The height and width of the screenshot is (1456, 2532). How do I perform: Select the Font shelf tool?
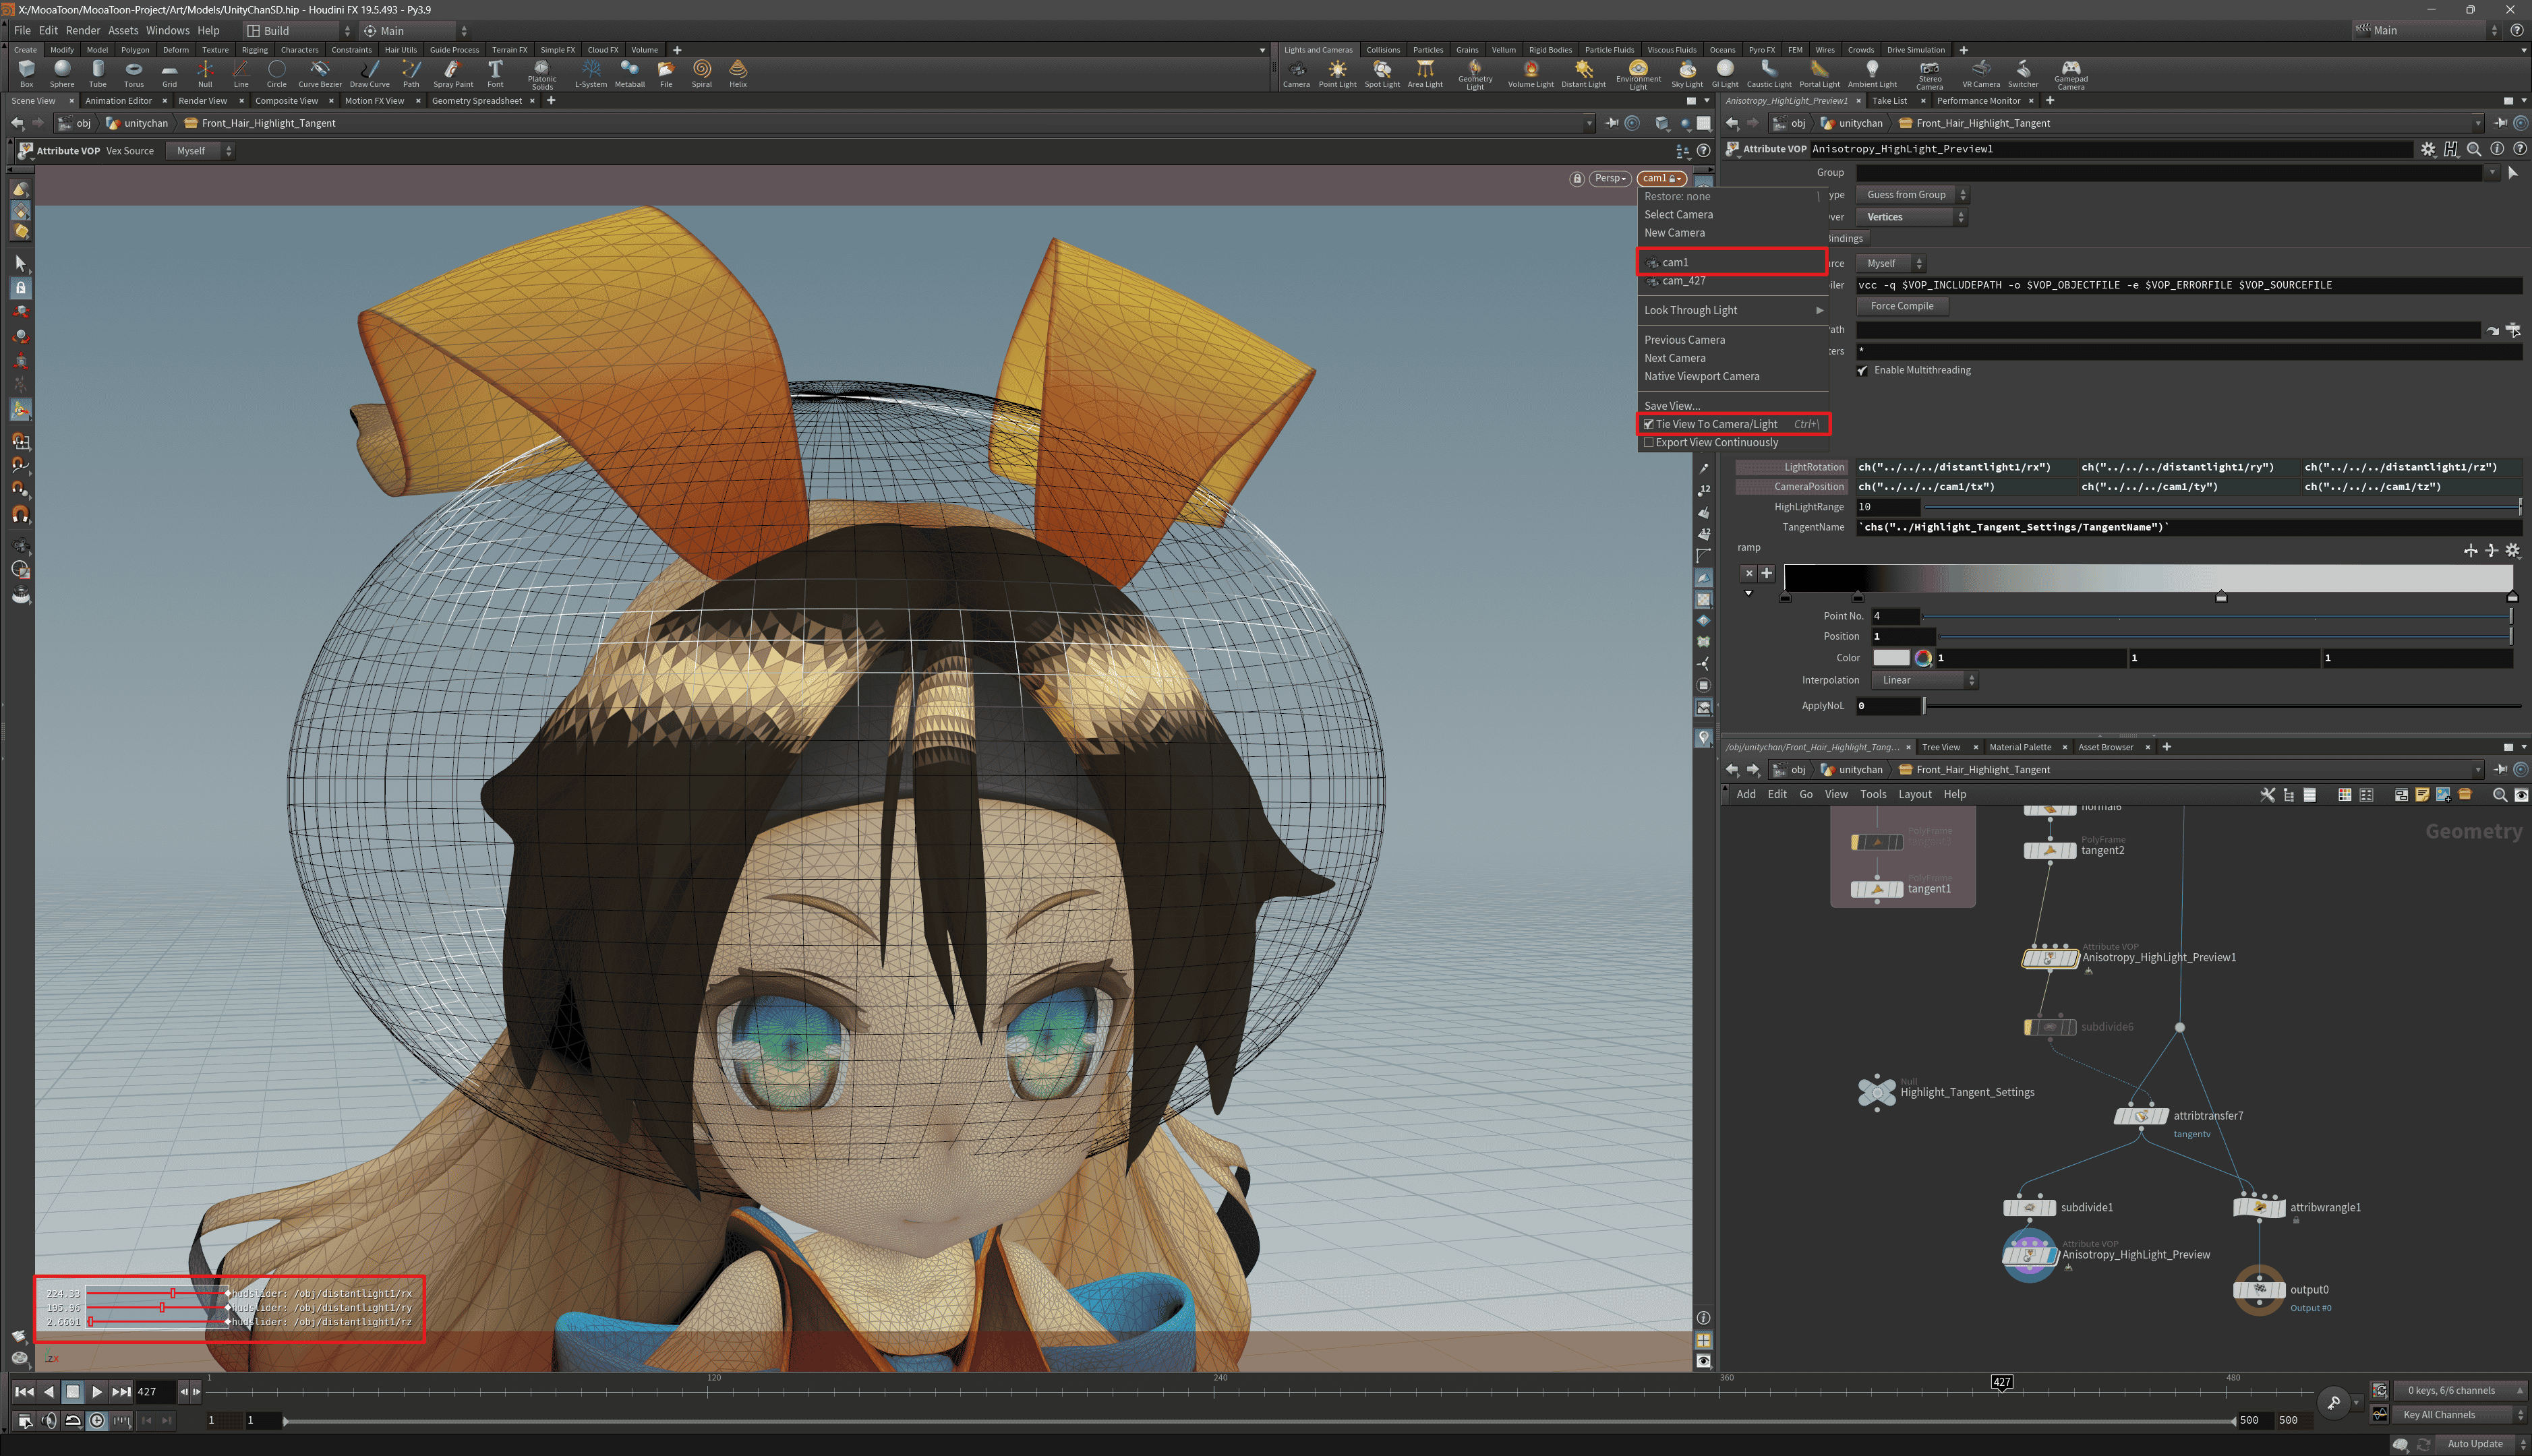pos(495,73)
